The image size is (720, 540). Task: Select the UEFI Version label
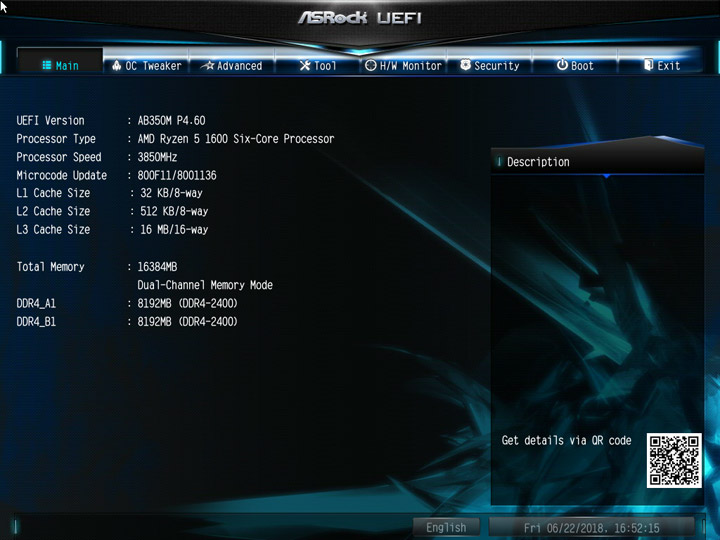(x=51, y=121)
